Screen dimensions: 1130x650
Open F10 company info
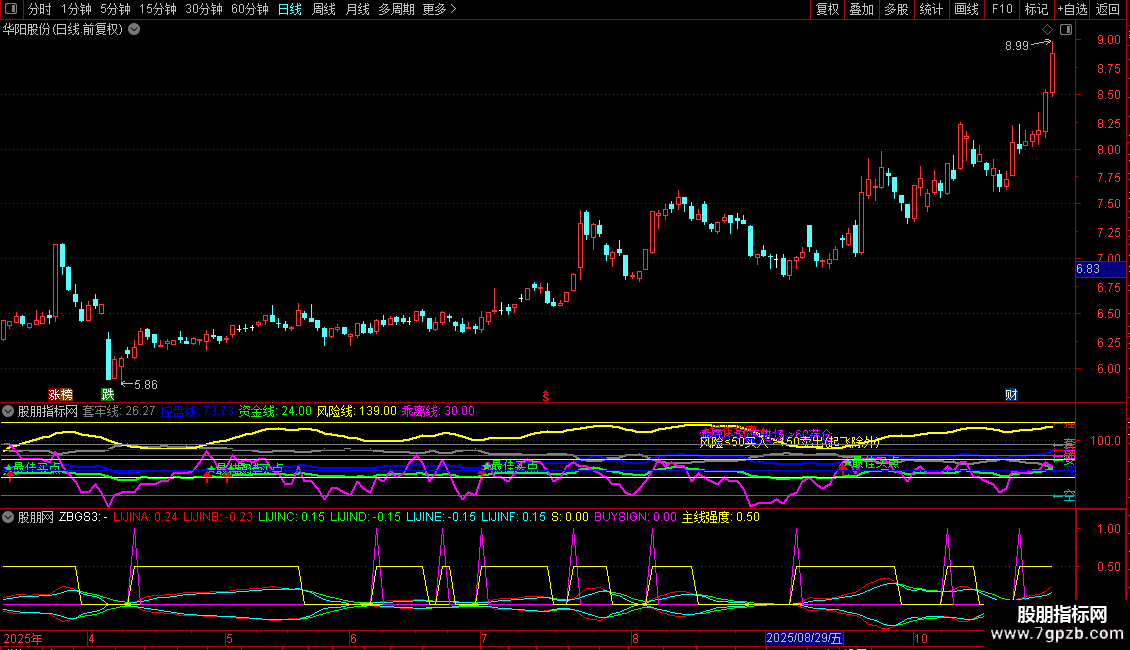[1002, 9]
